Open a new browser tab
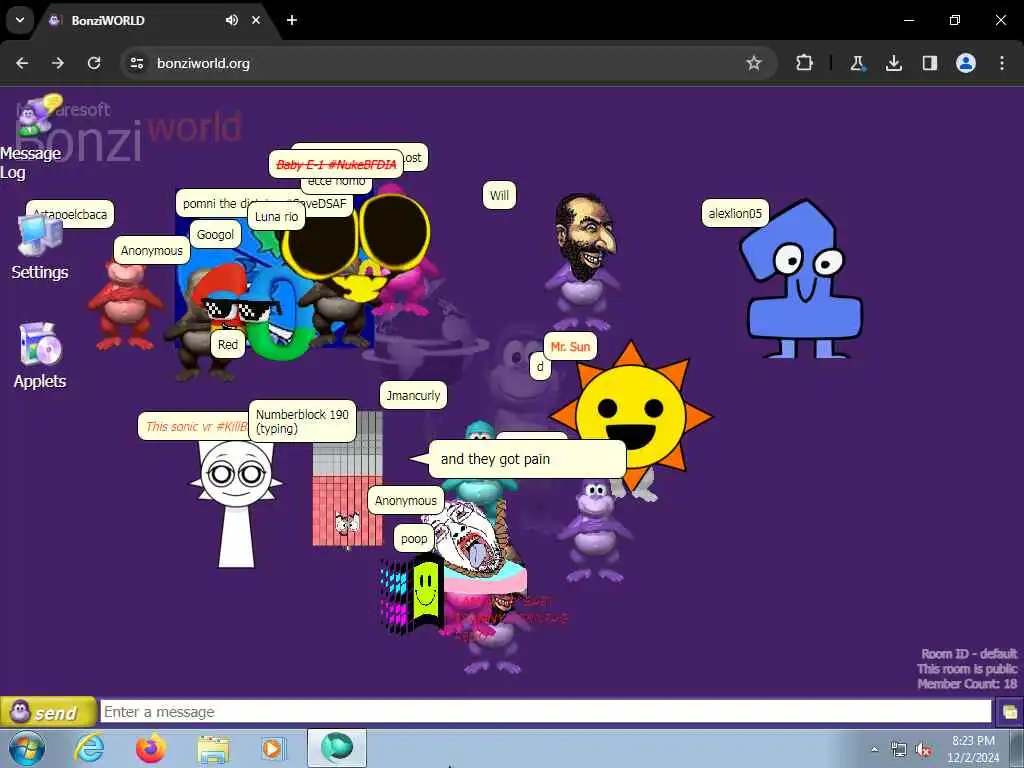Screen dimensions: 1024x768 click(292, 20)
